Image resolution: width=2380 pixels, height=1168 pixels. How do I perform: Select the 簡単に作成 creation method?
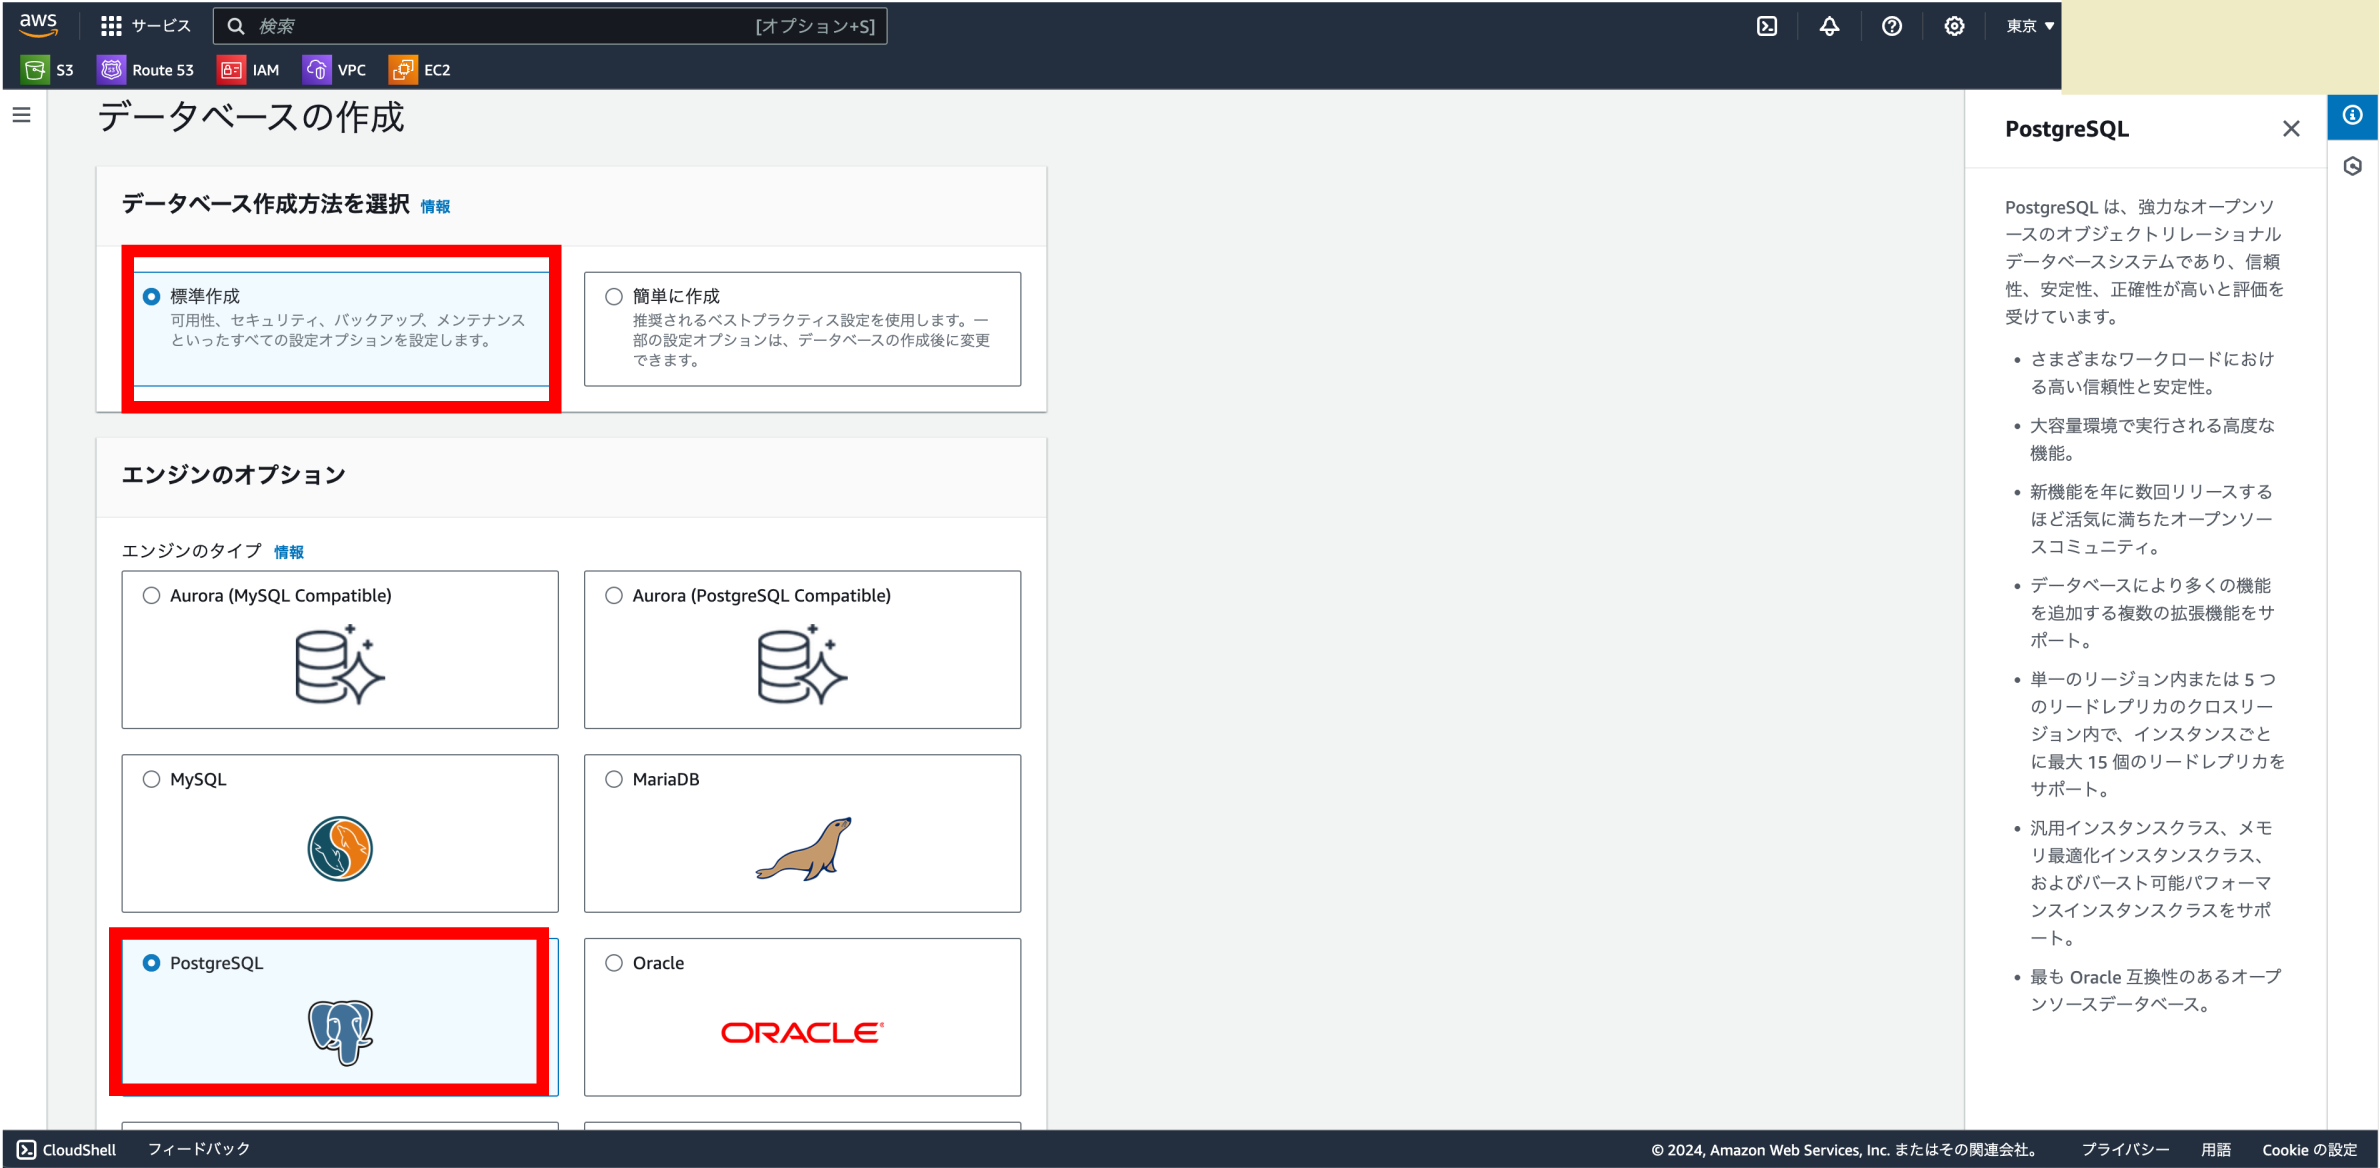[x=613, y=295]
